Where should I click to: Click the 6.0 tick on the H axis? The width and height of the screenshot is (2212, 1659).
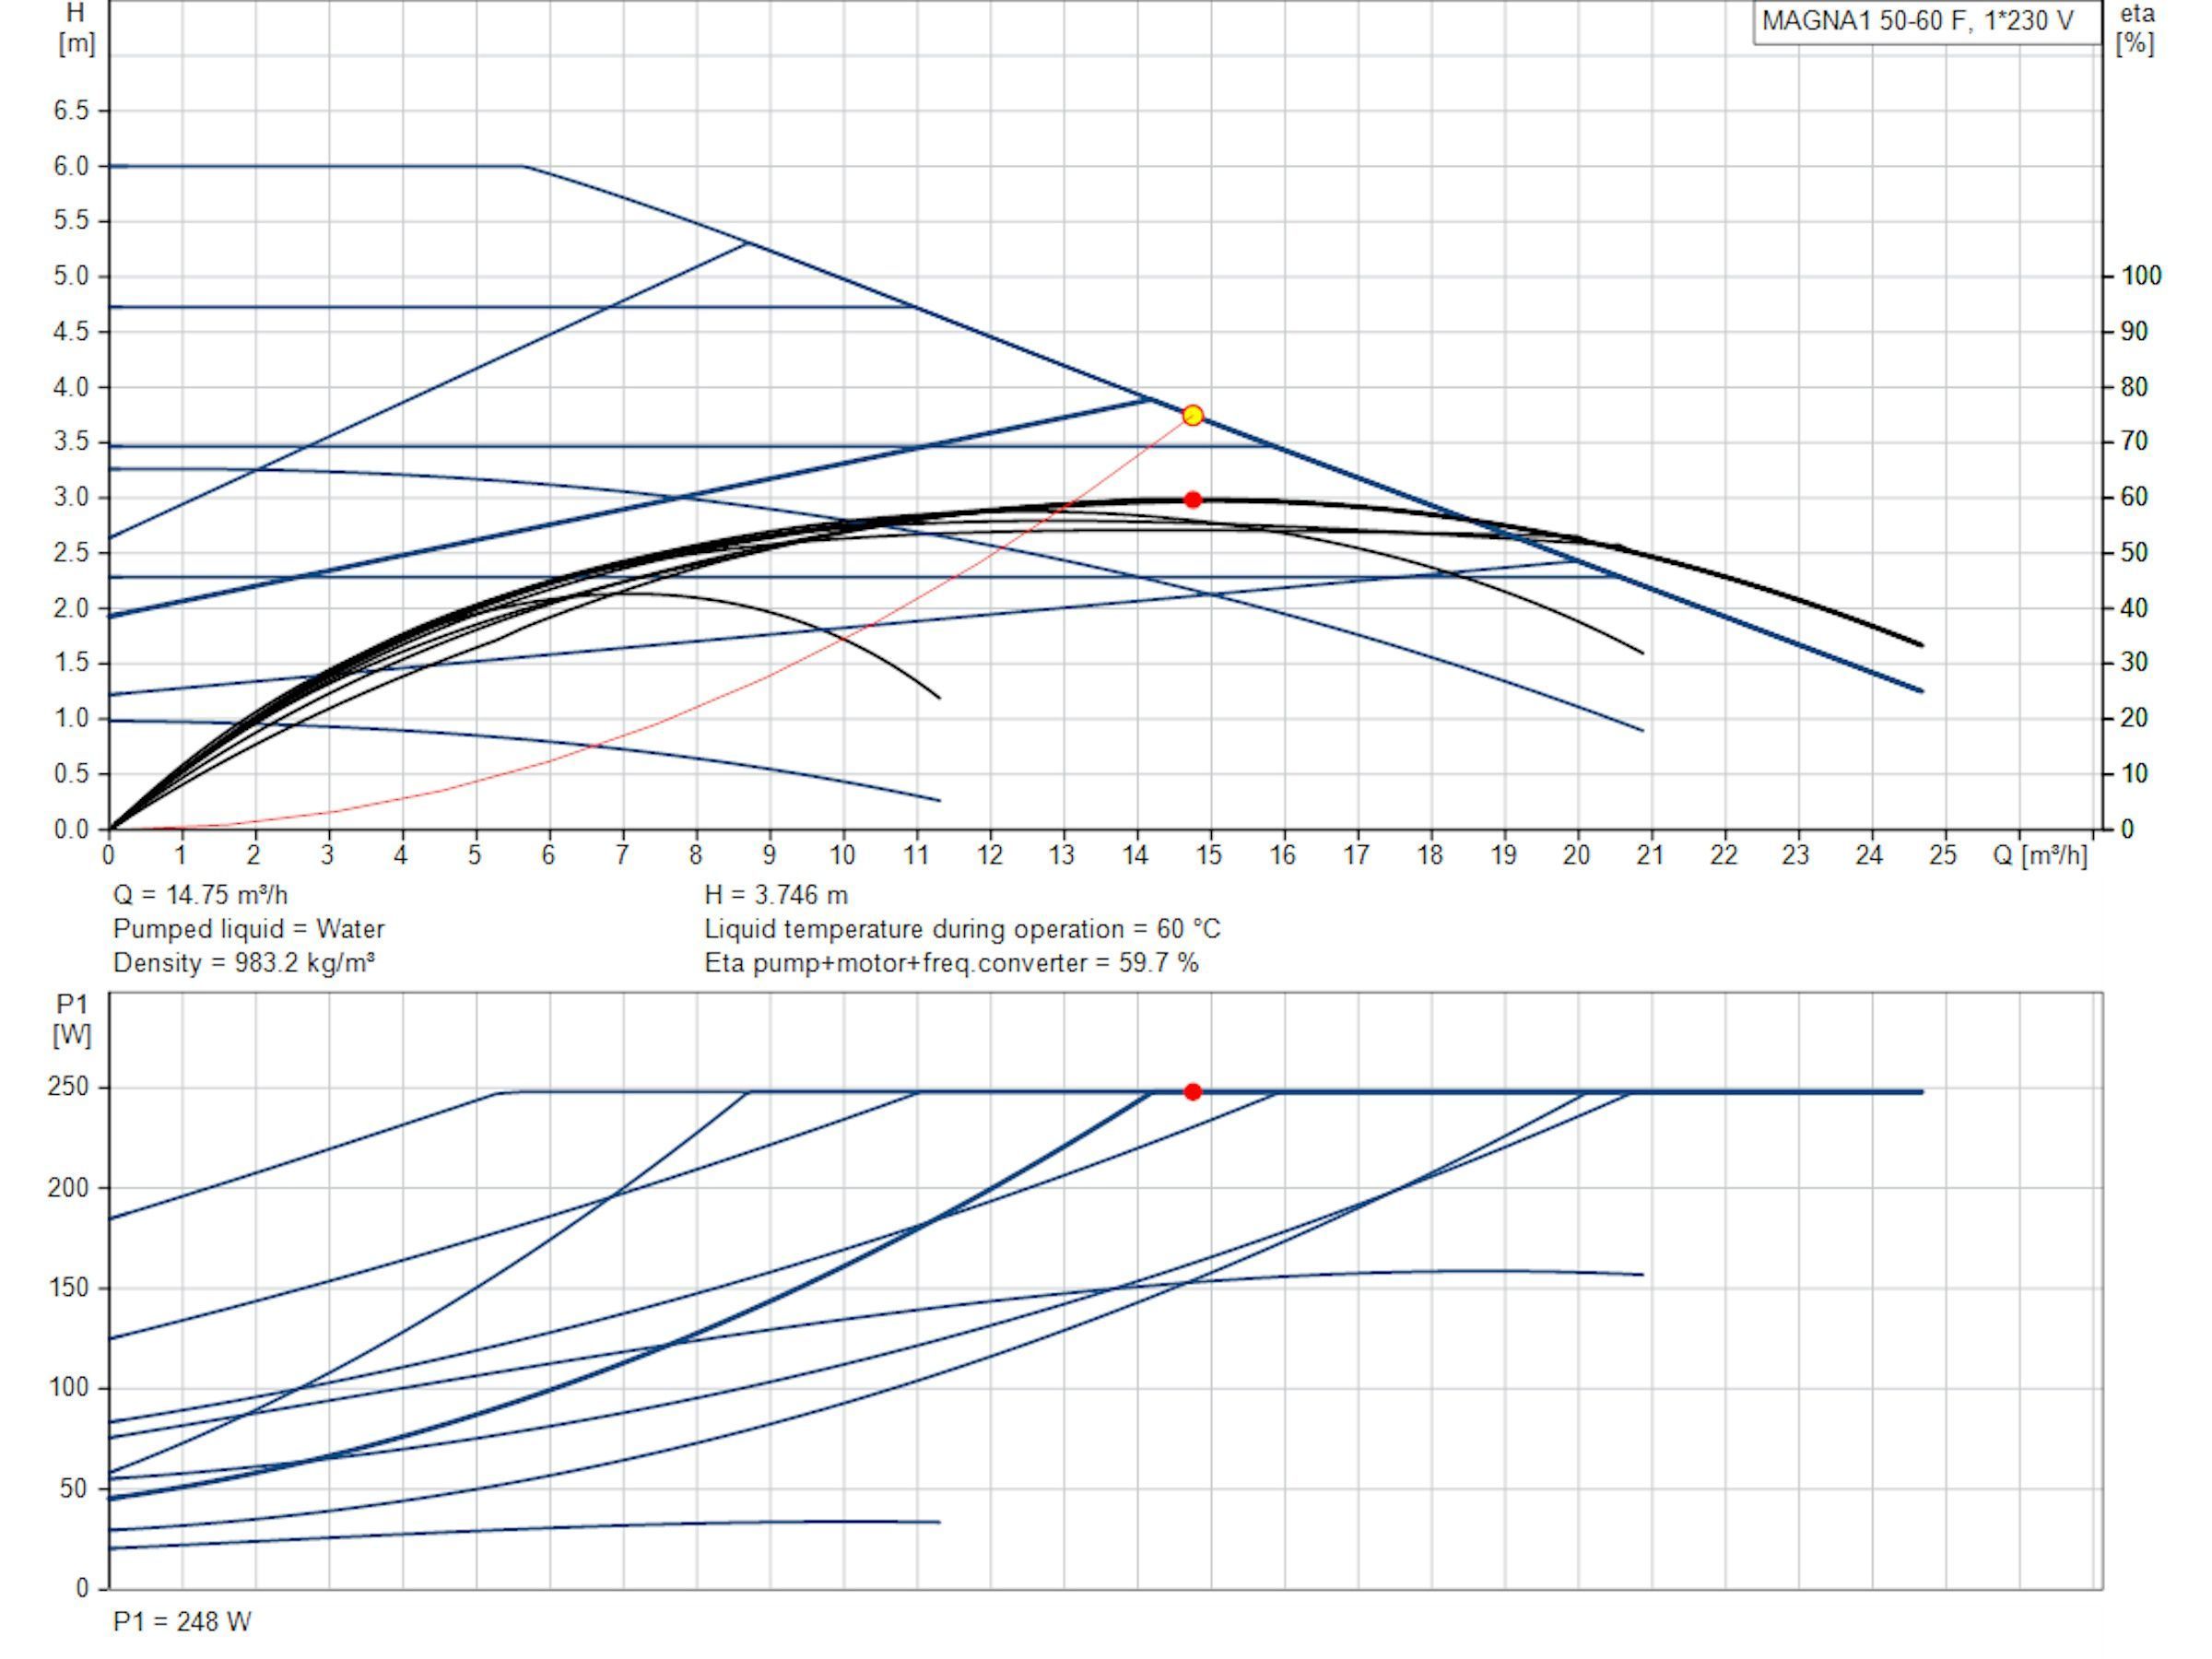[x=71, y=166]
